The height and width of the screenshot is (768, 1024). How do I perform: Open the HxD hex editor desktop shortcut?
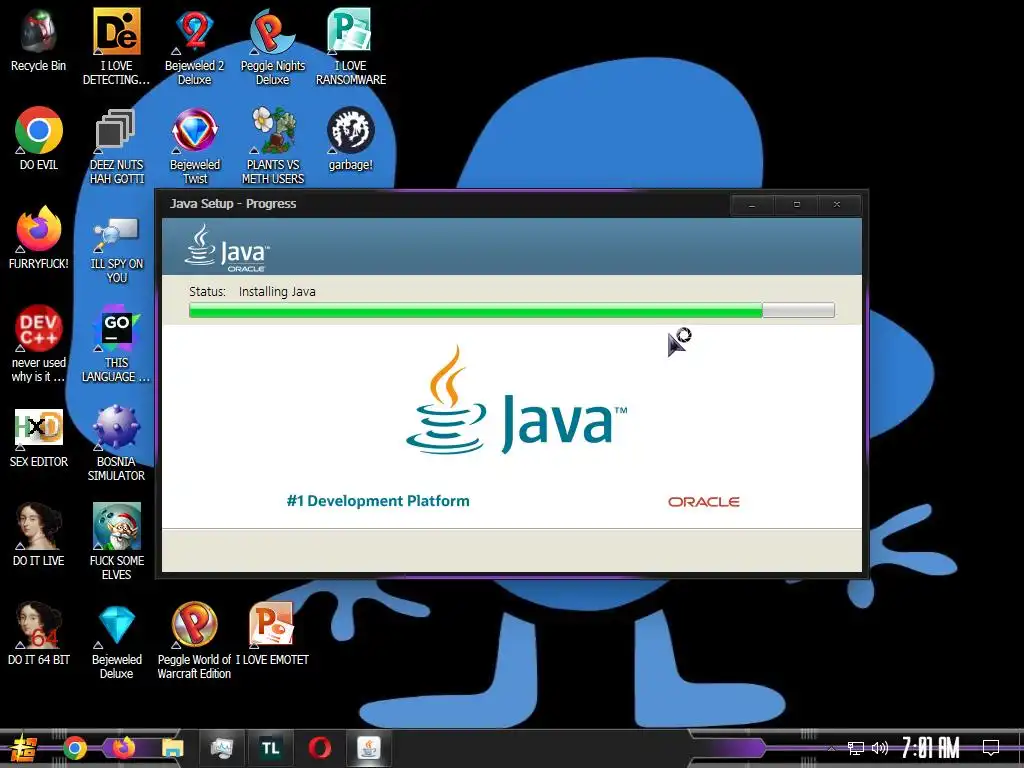[x=39, y=436]
